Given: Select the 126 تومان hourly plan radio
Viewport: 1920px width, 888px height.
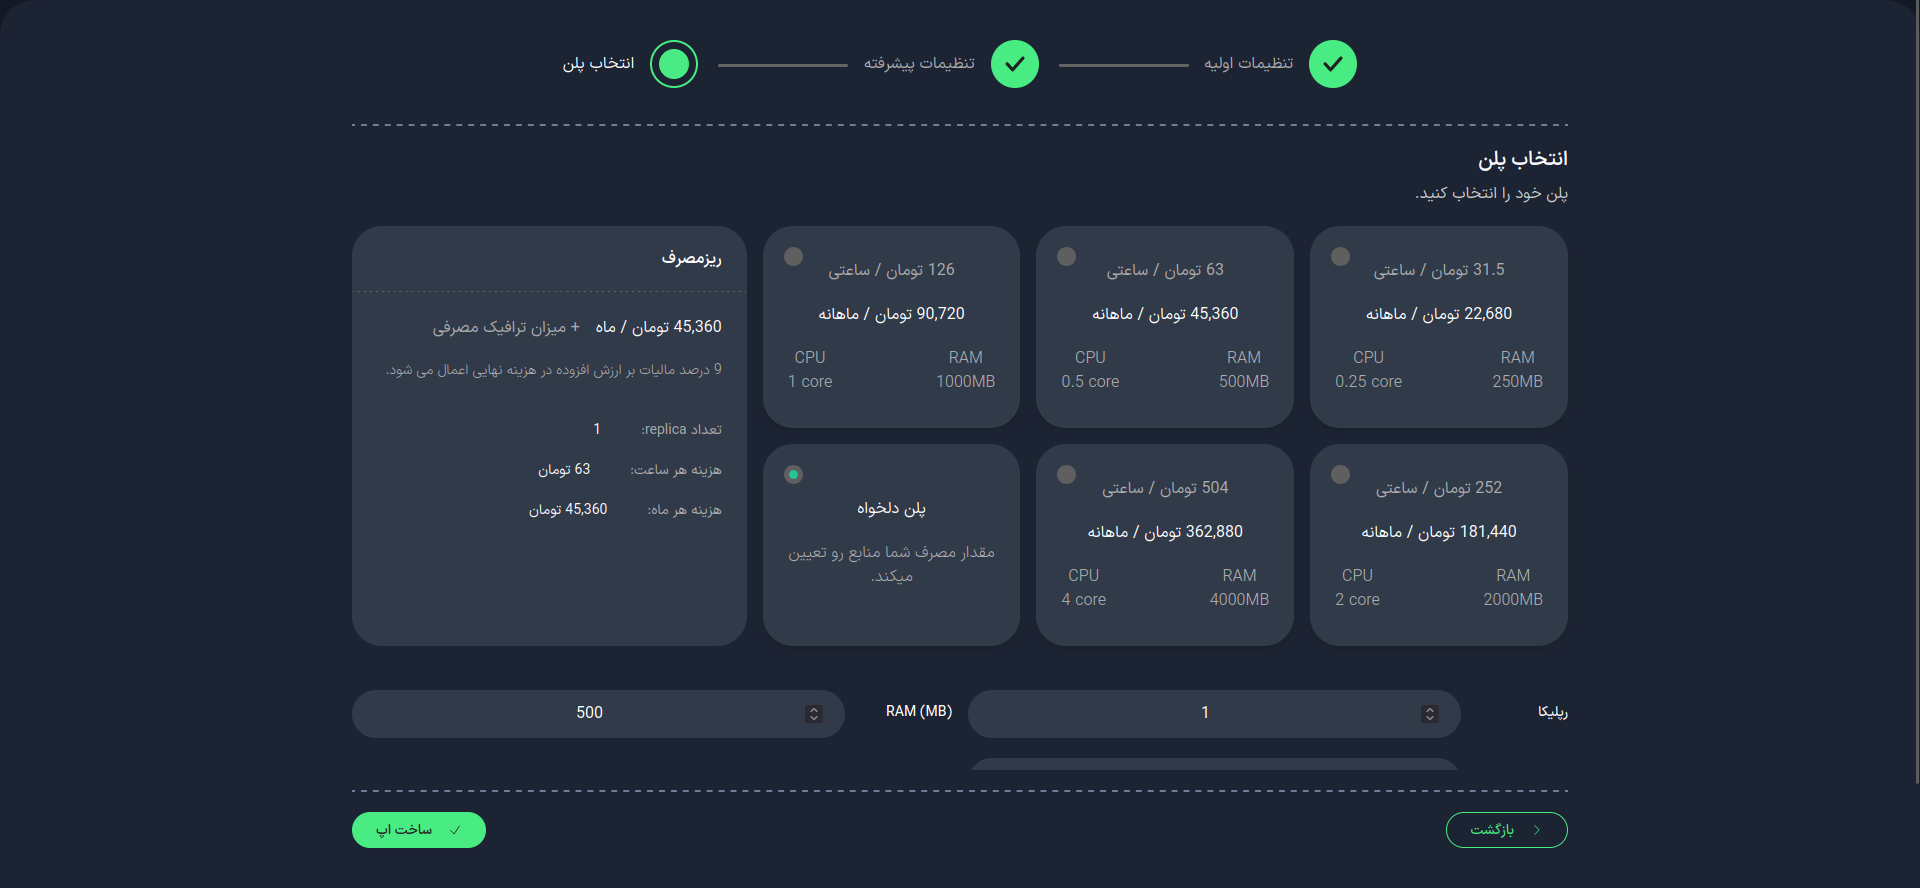Looking at the screenshot, I should 794,256.
